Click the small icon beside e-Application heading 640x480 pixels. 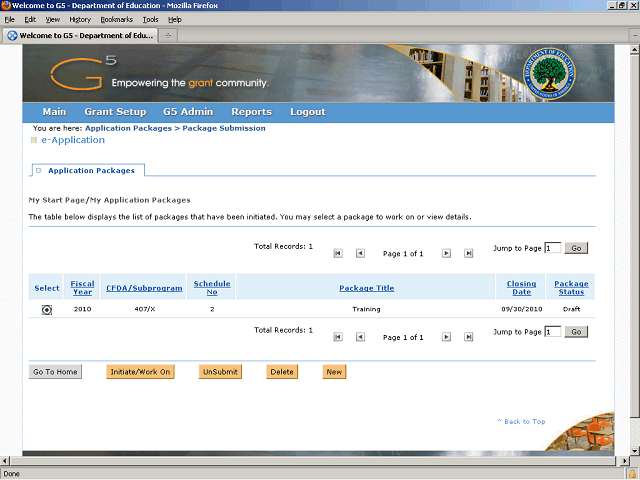point(34,140)
